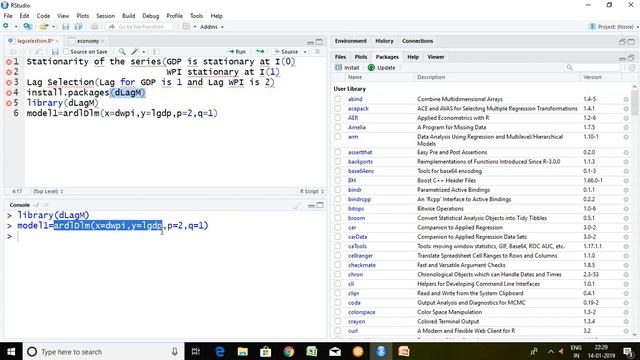Click the Source button
640x360 pixels.
tap(286, 52)
